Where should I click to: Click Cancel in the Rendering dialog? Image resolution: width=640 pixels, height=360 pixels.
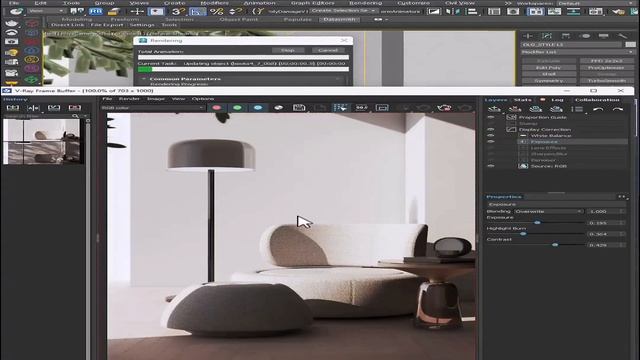328,50
